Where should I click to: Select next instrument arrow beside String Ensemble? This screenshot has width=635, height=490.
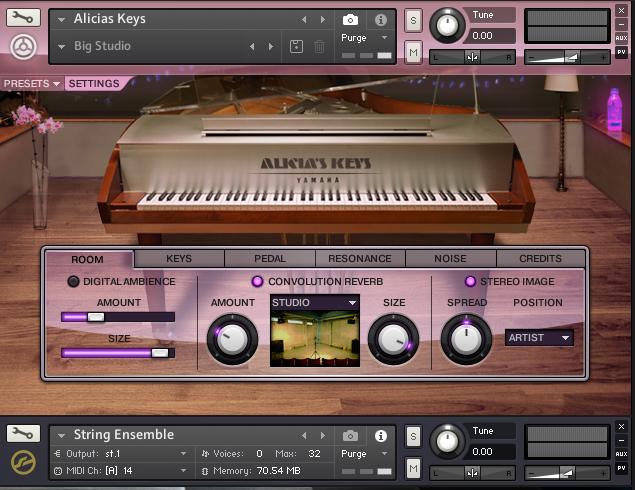323,436
